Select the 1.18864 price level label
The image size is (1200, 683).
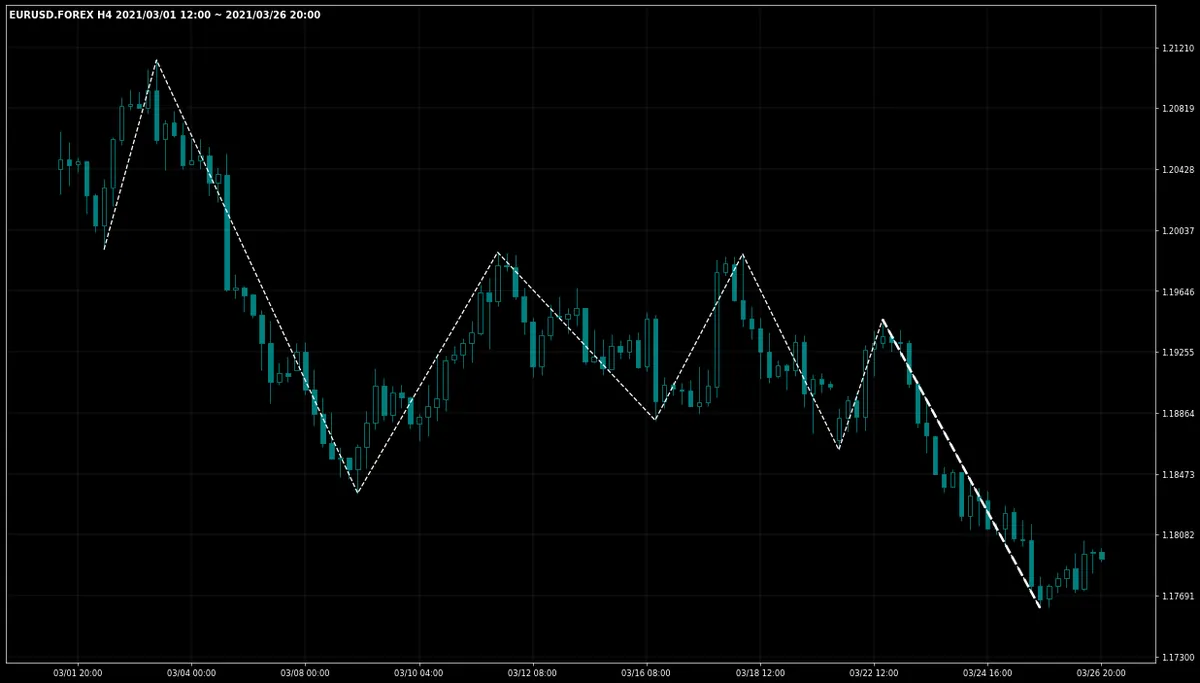click(x=1176, y=414)
